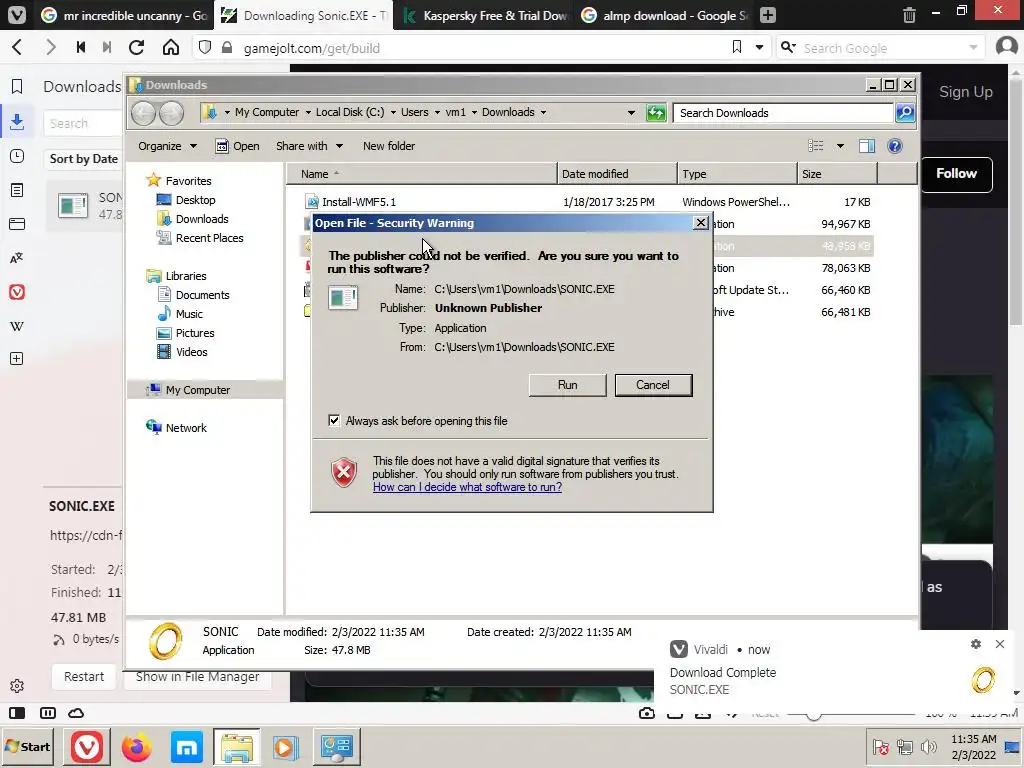1024x768 pixels.
Task: Click Run in the Security Warning dialog
Action: pyautogui.click(x=567, y=385)
